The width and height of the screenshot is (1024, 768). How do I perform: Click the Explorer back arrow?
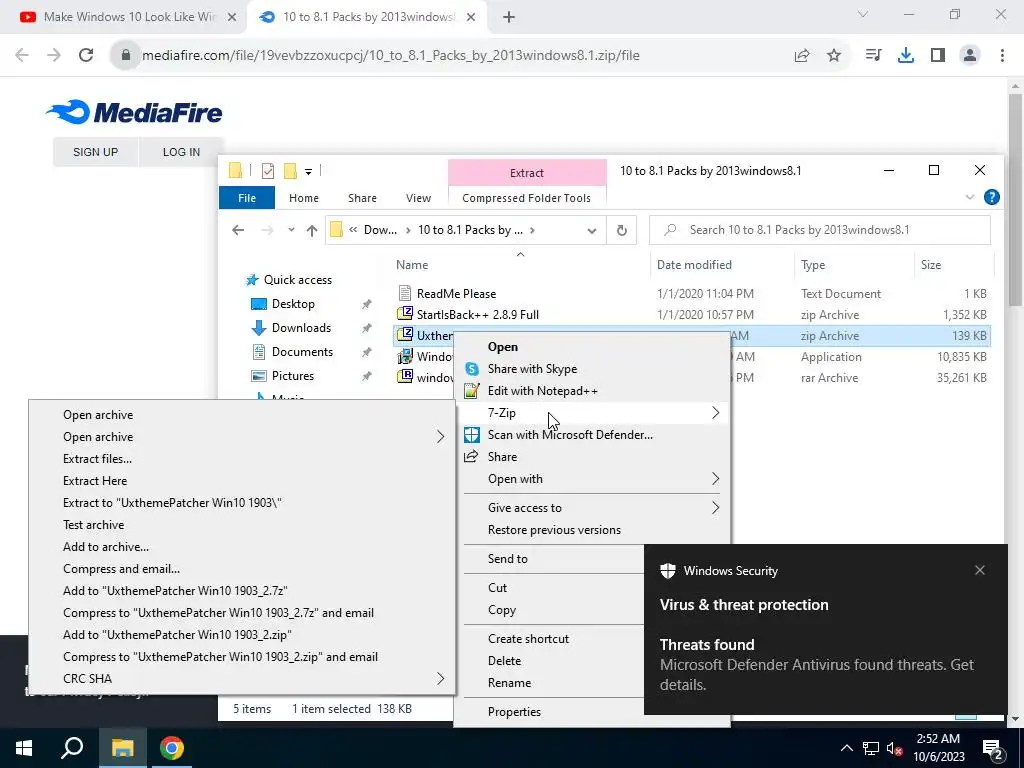[x=238, y=231]
